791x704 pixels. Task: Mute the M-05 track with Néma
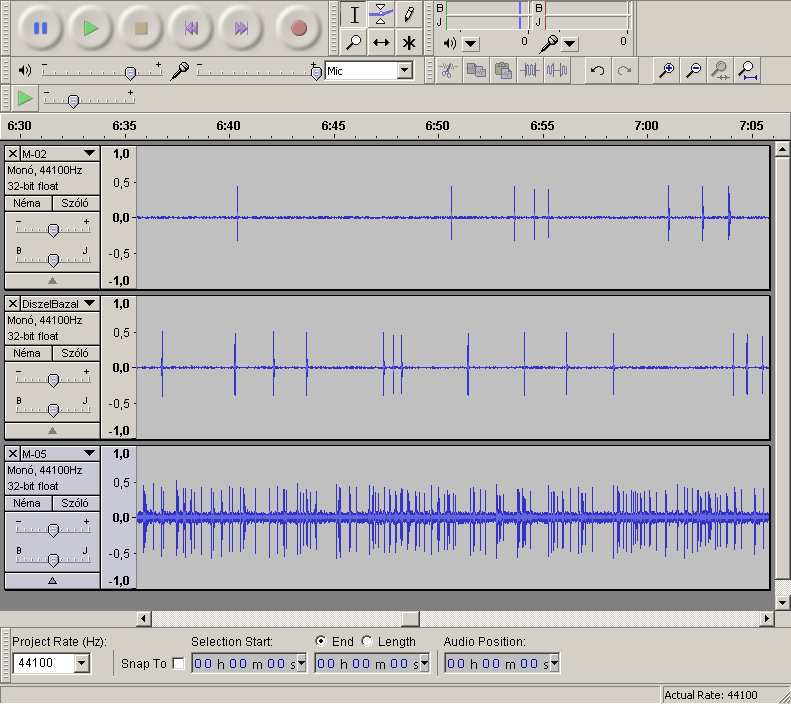pyautogui.click(x=27, y=503)
